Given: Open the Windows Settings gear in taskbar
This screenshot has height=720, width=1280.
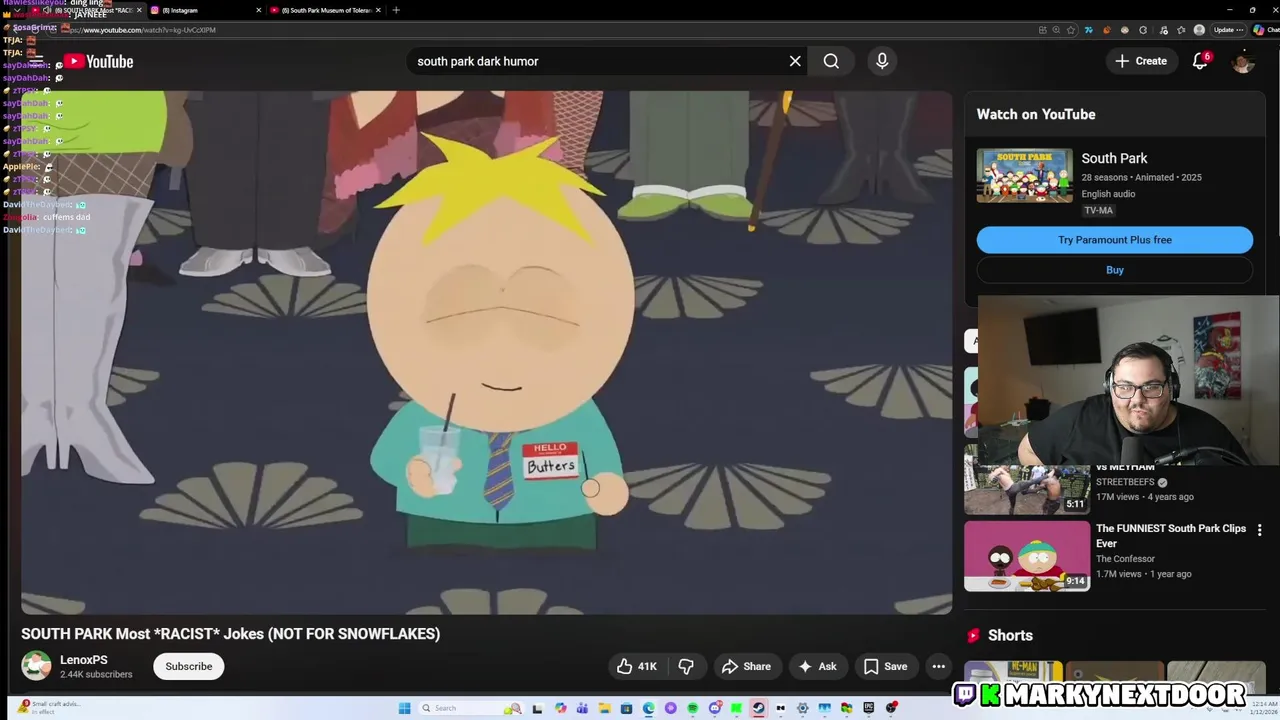Looking at the screenshot, I should coord(802,708).
